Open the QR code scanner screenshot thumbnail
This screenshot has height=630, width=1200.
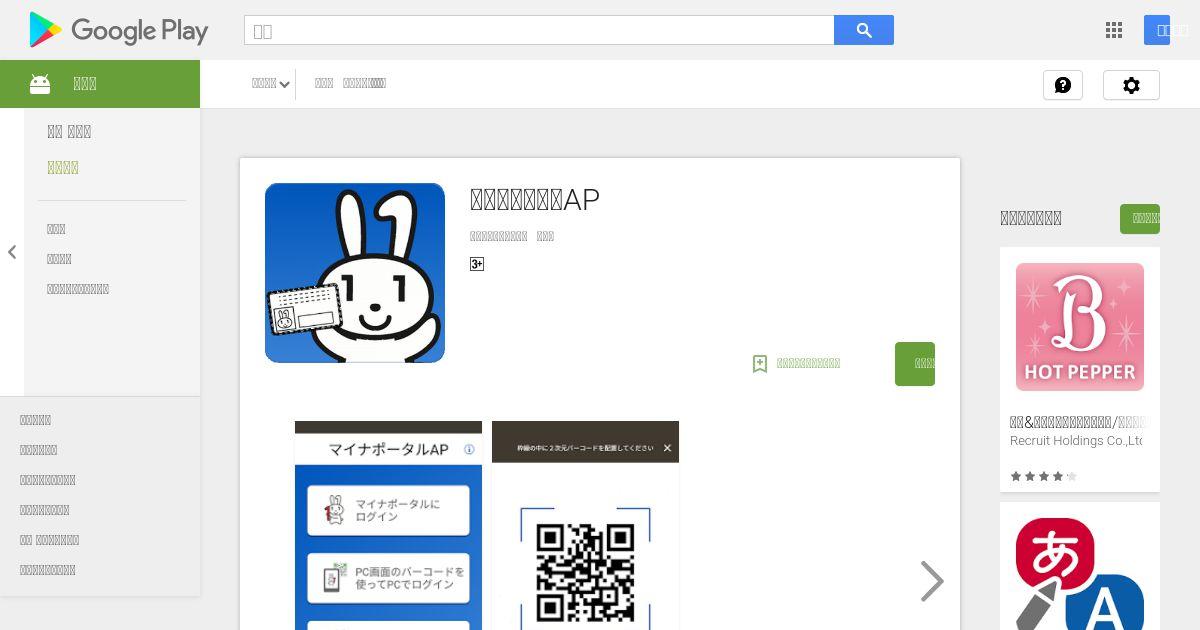tap(585, 525)
